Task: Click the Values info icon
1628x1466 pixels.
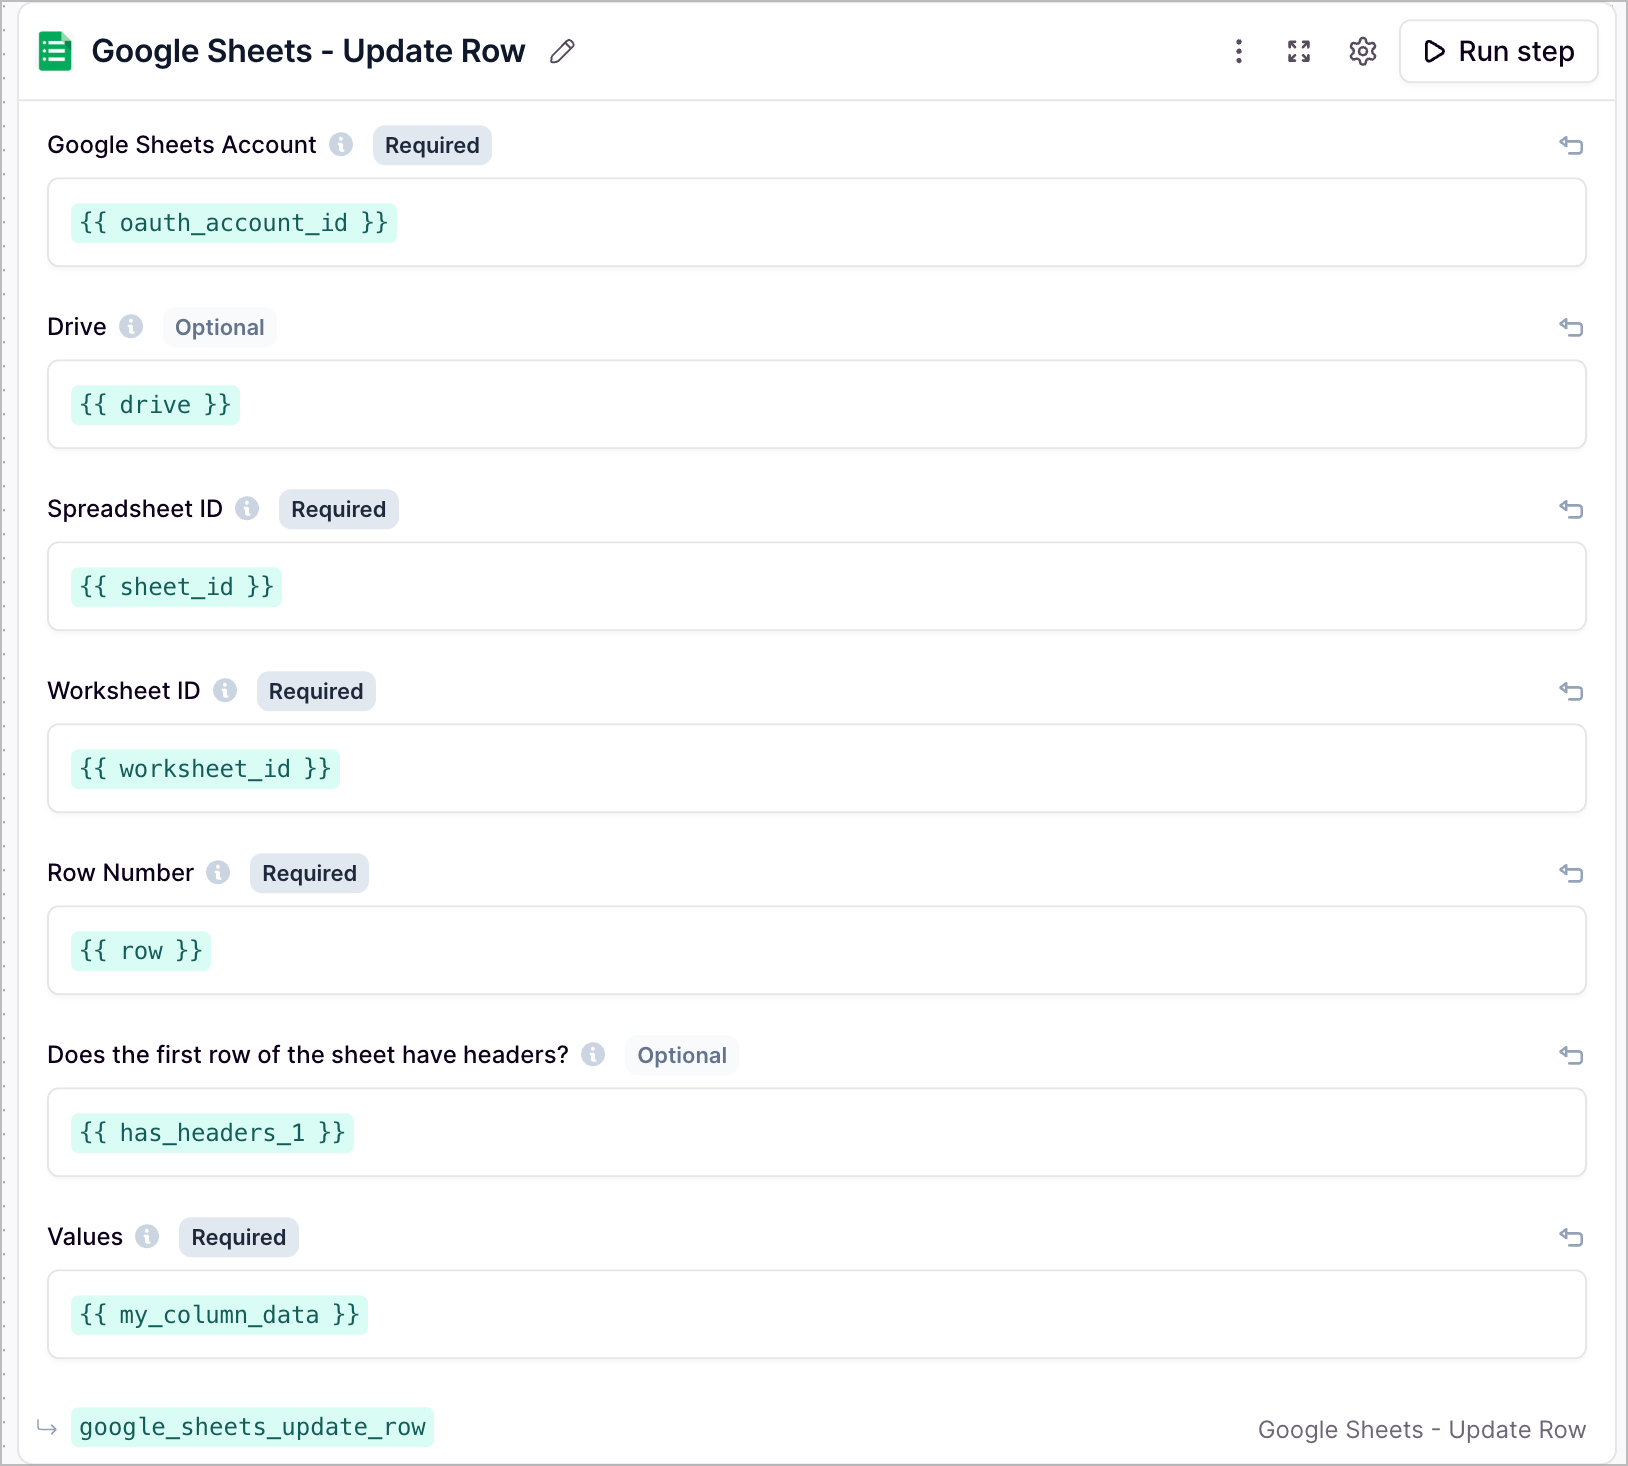Action: pyautogui.click(x=147, y=1237)
